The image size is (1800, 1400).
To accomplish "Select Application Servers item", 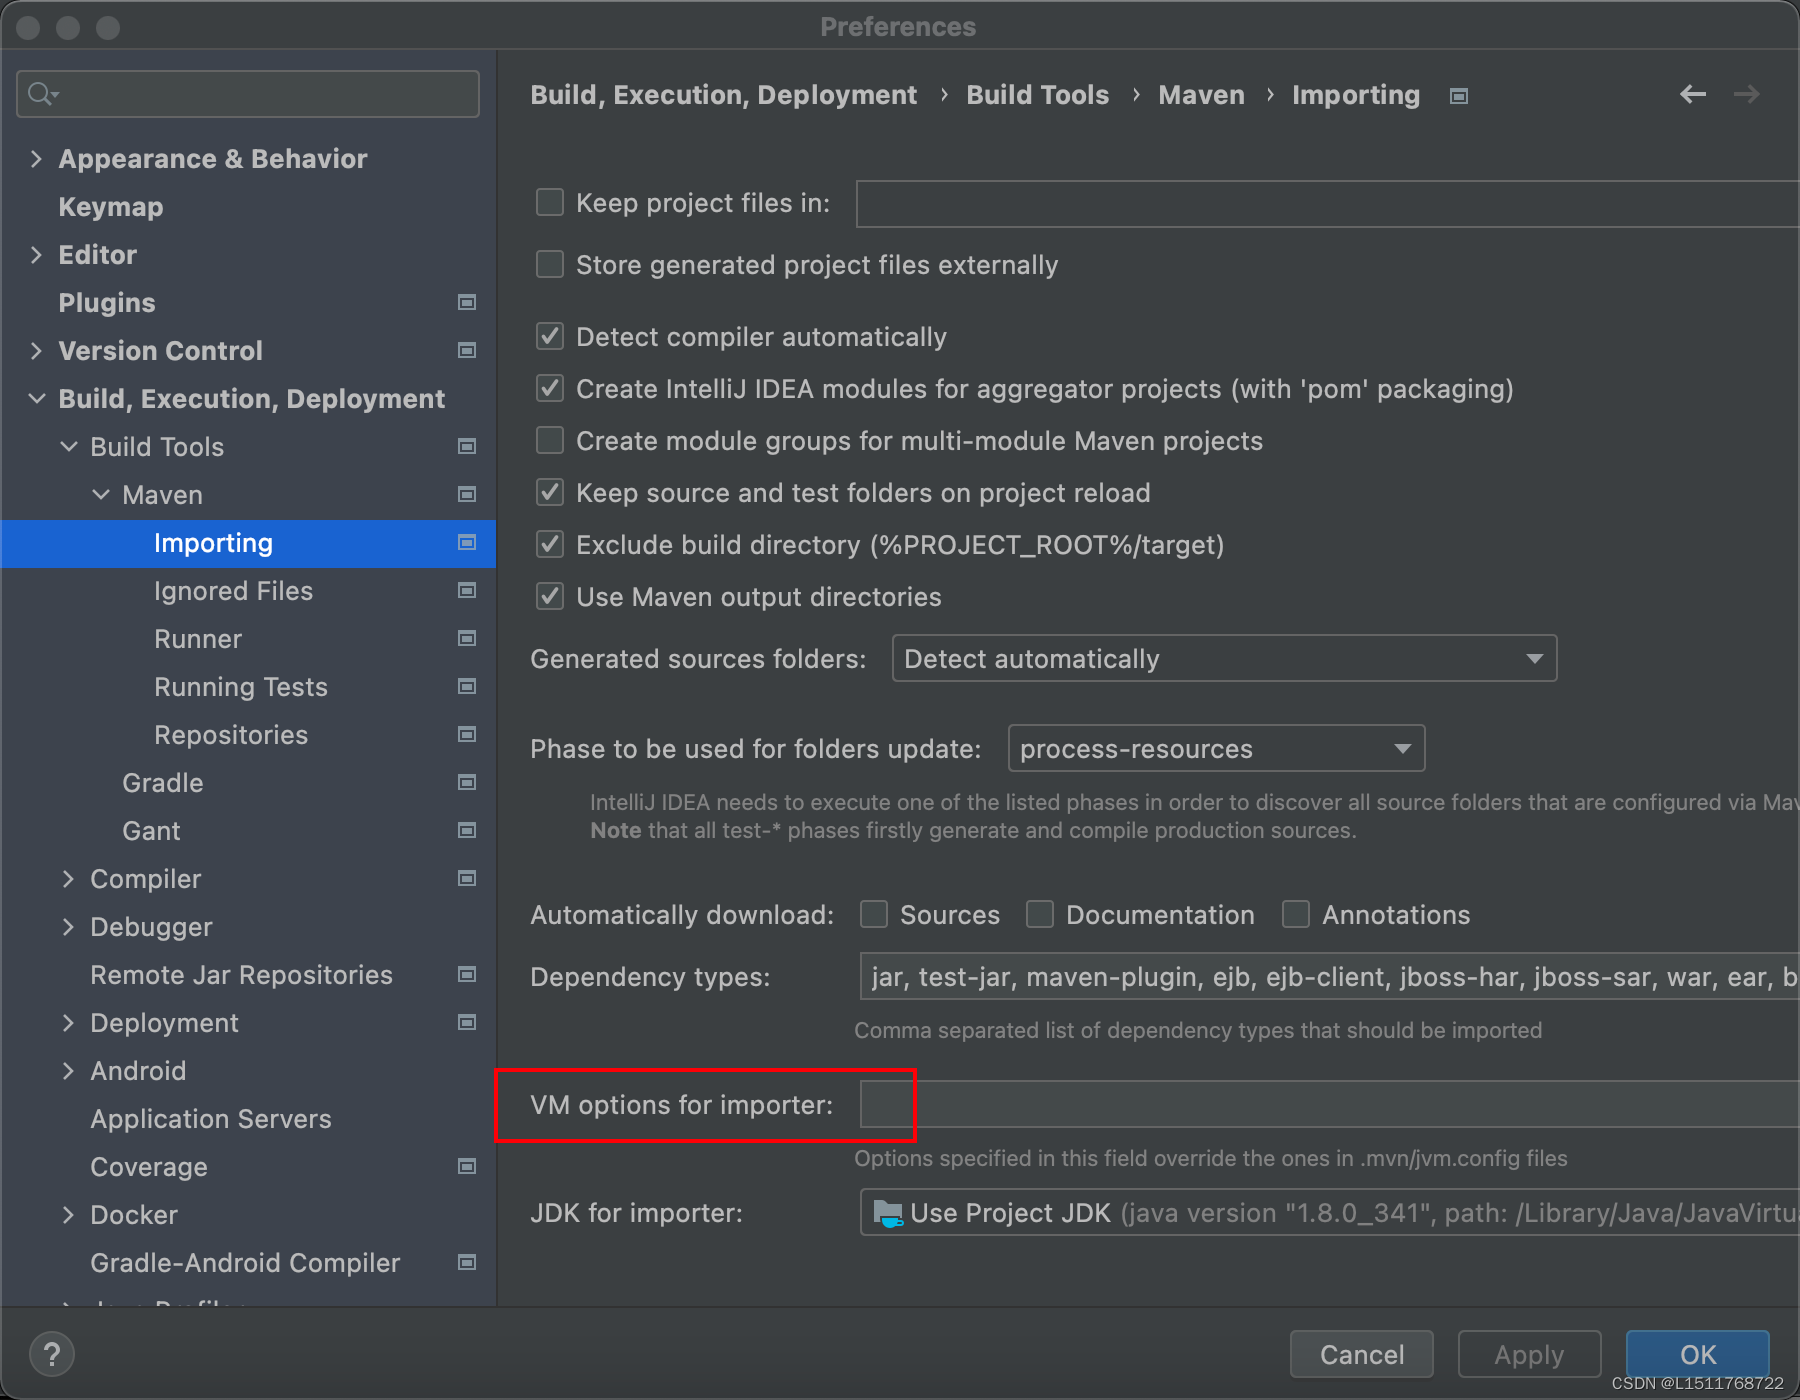I will (x=211, y=1119).
